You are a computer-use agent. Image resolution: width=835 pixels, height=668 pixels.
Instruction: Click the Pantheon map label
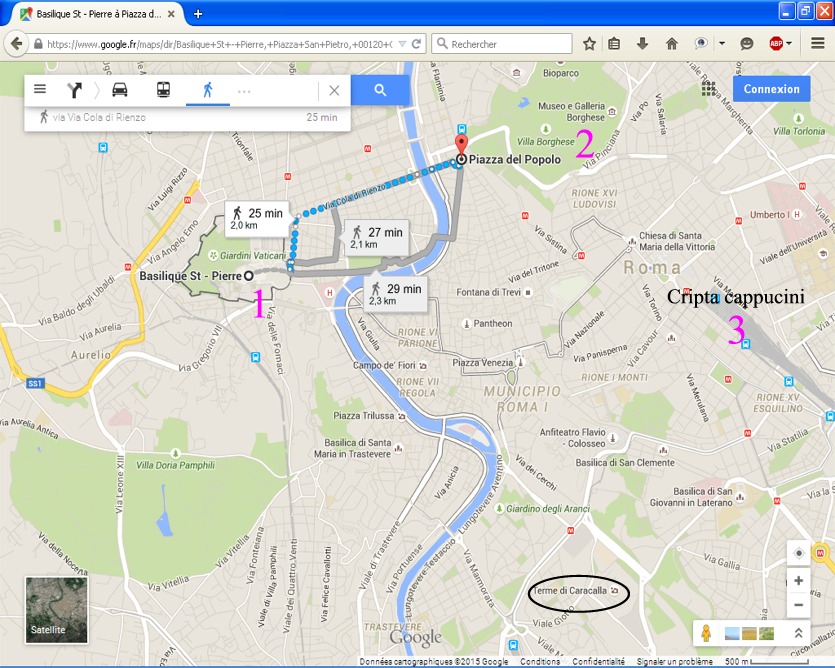(x=493, y=323)
